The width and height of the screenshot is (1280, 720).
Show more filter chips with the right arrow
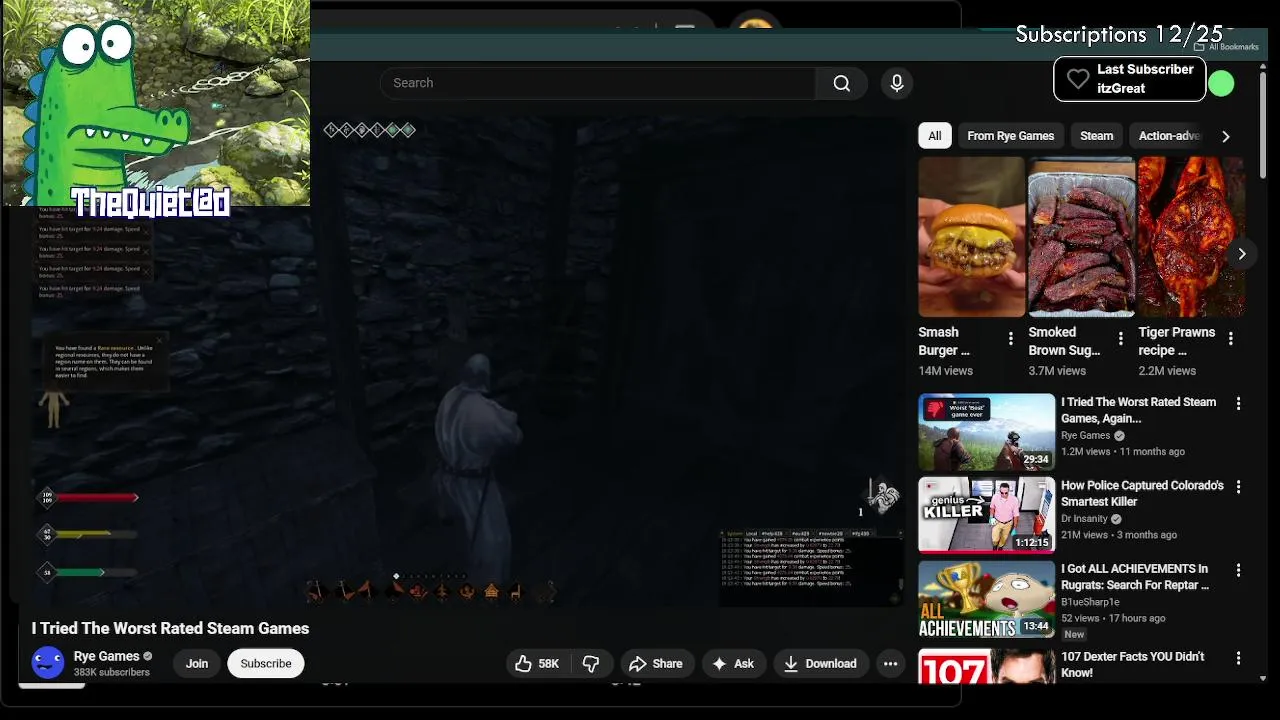click(x=1226, y=136)
